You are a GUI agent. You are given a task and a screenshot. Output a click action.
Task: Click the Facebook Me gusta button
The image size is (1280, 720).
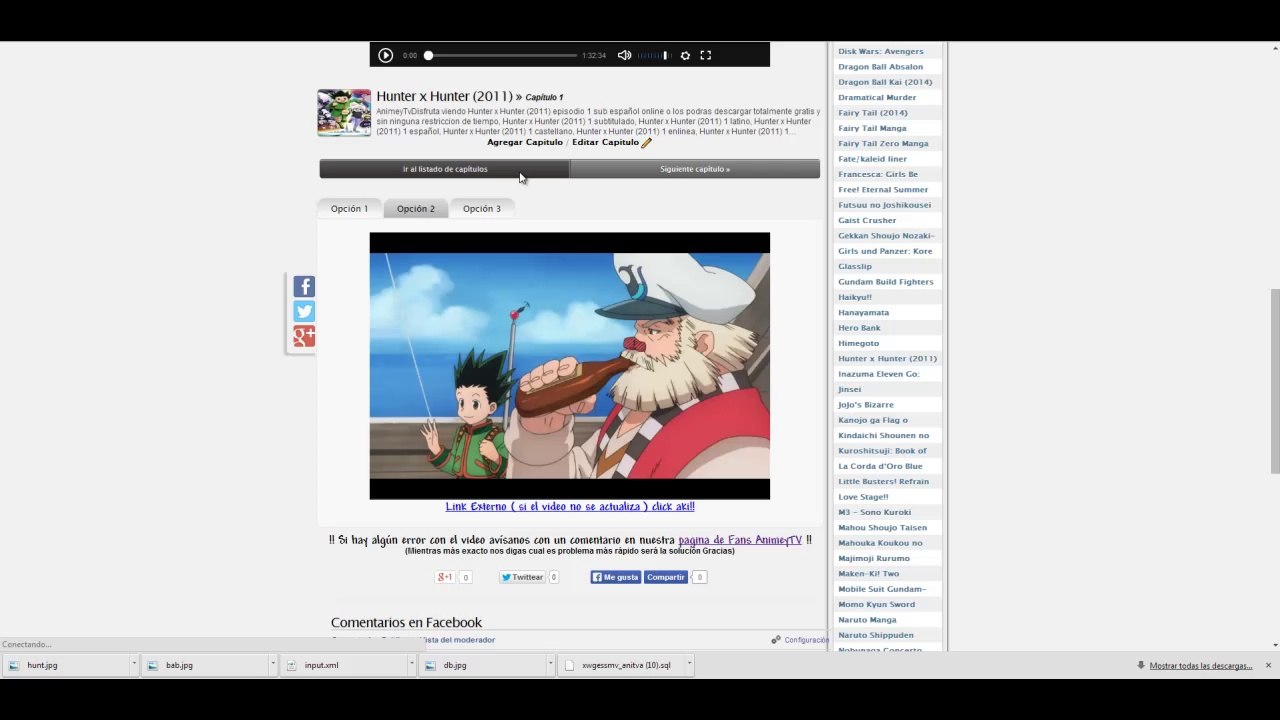(615, 577)
